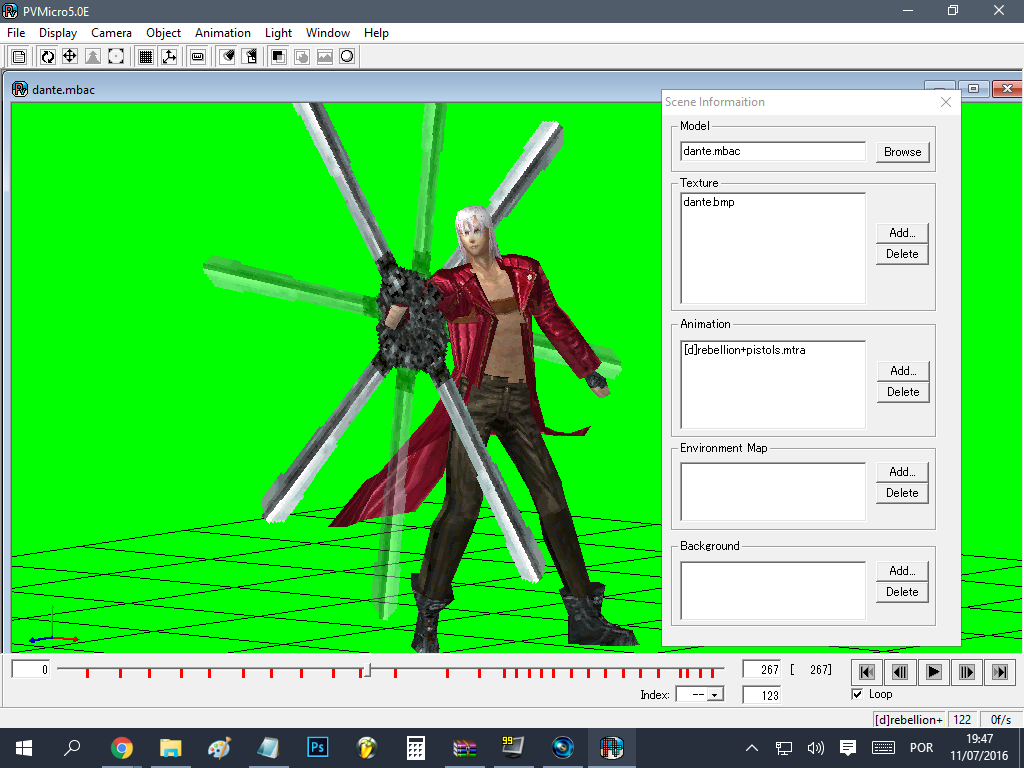Screen dimensions: 1024x768
Task: Open the File menu
Action: coord(16,33)
